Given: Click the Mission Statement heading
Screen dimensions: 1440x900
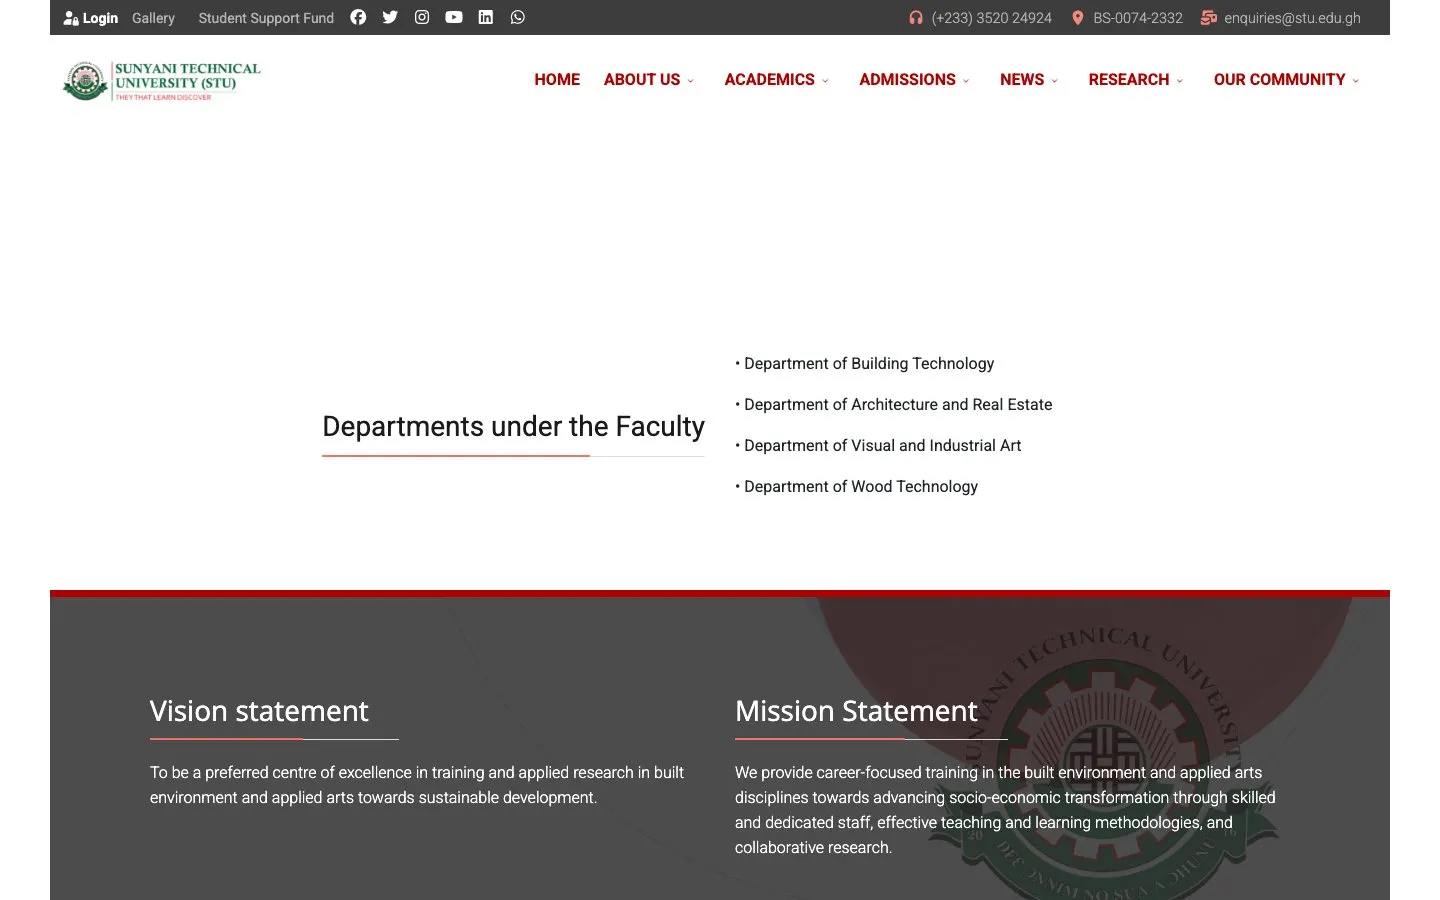Looking at the screenshot, I should [x=856, y=711].
